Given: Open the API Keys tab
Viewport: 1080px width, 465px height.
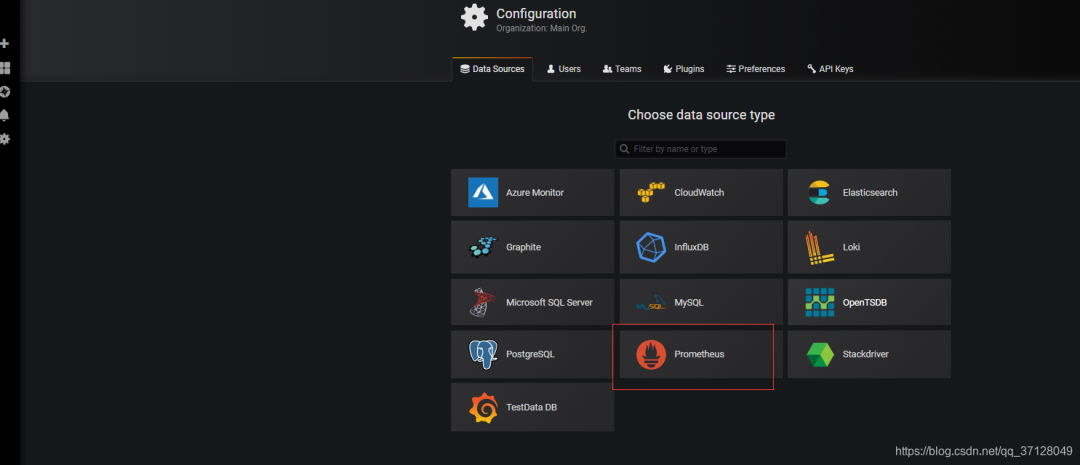Looking at the screenshot, I should [830, 69].
